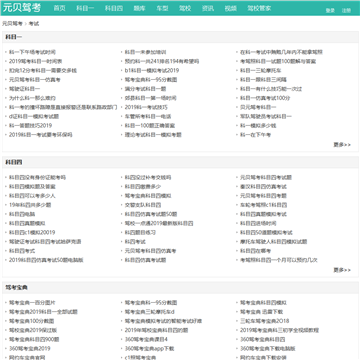Screen dimensions: 360x360
Task: Click the 注册 link
Action: click(346, 10)
